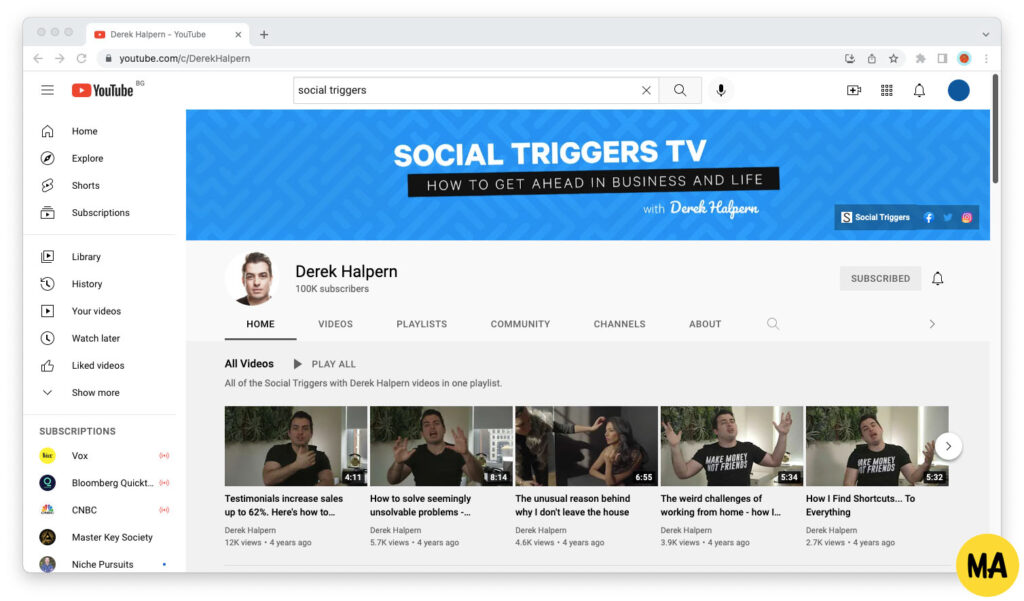The image size is (1024, 601).
Task: Switch to the PLAYLISTS tab
Action: (x=421, y=324)
